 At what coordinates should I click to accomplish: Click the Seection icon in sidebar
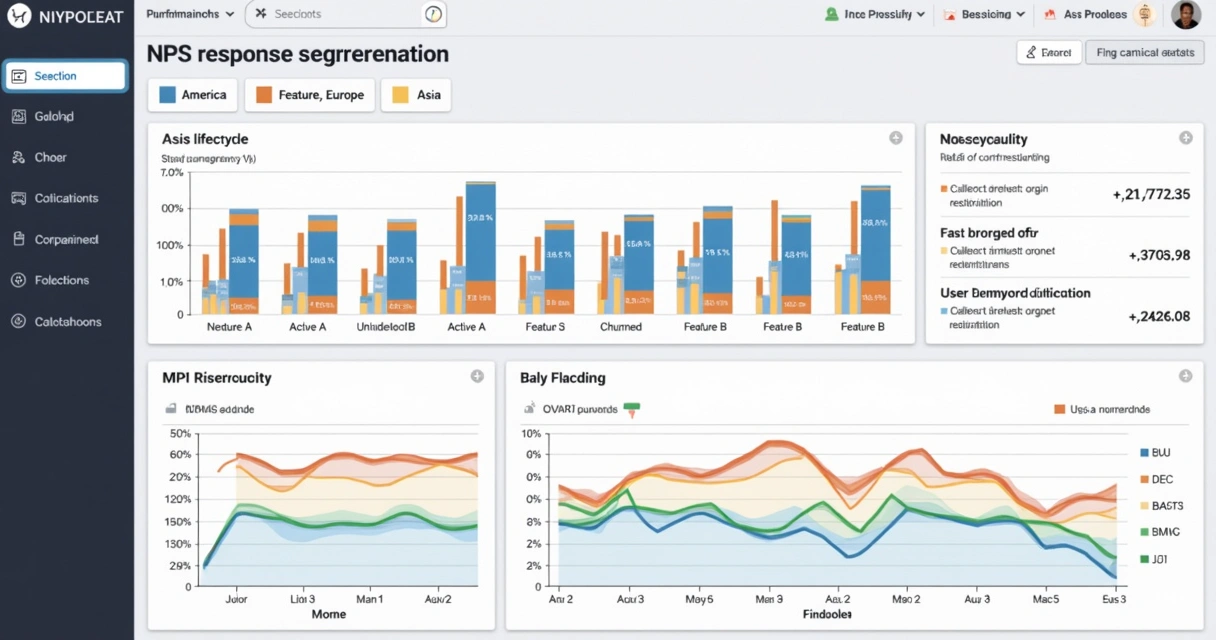pyautogui.click(x=18, y=76)
